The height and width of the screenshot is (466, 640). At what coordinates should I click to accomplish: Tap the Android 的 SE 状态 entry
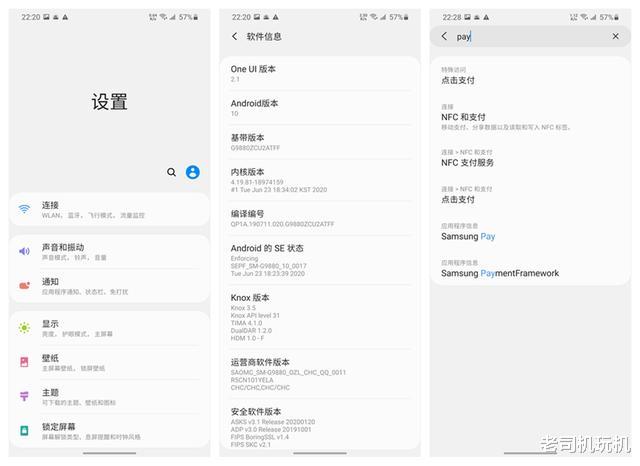tap(320, 260)
